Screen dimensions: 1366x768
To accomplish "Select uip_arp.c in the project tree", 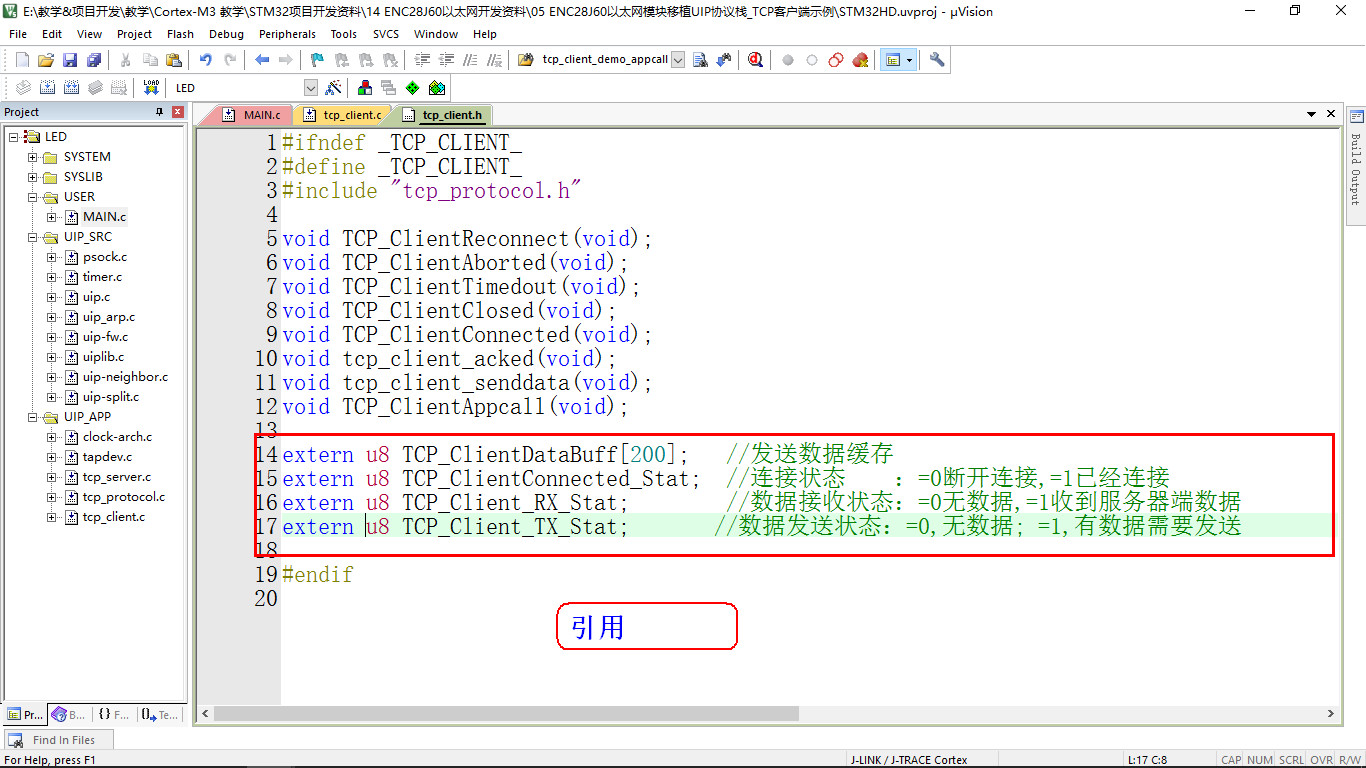I will tap(109, 317).
